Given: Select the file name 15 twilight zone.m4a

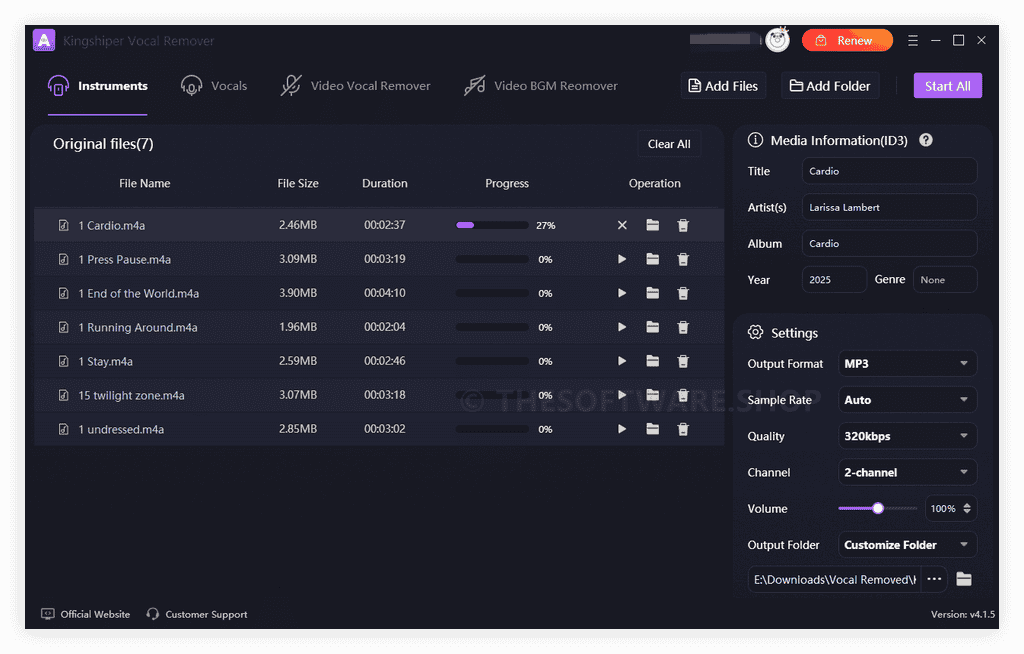Looking at the screenshot, I should click(x=131, y=395).
